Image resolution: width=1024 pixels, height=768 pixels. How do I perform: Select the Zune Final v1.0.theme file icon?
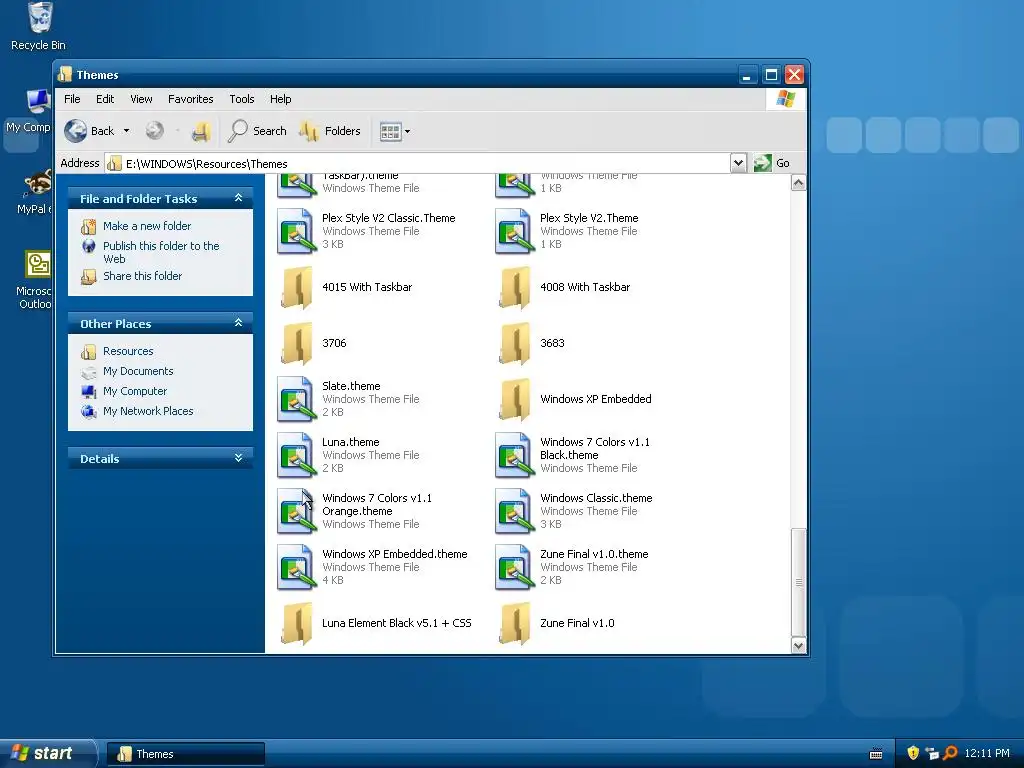514,567
